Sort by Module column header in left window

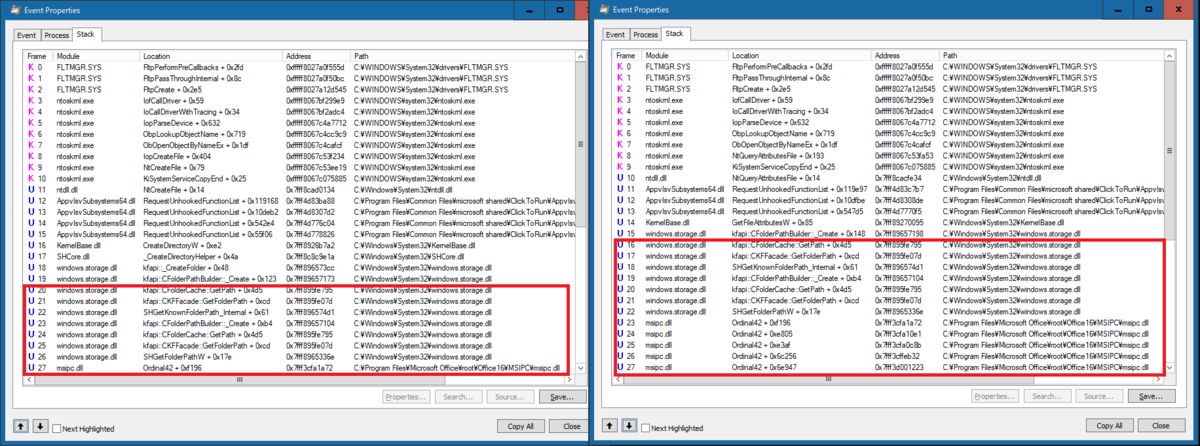[x=98, y=56]
